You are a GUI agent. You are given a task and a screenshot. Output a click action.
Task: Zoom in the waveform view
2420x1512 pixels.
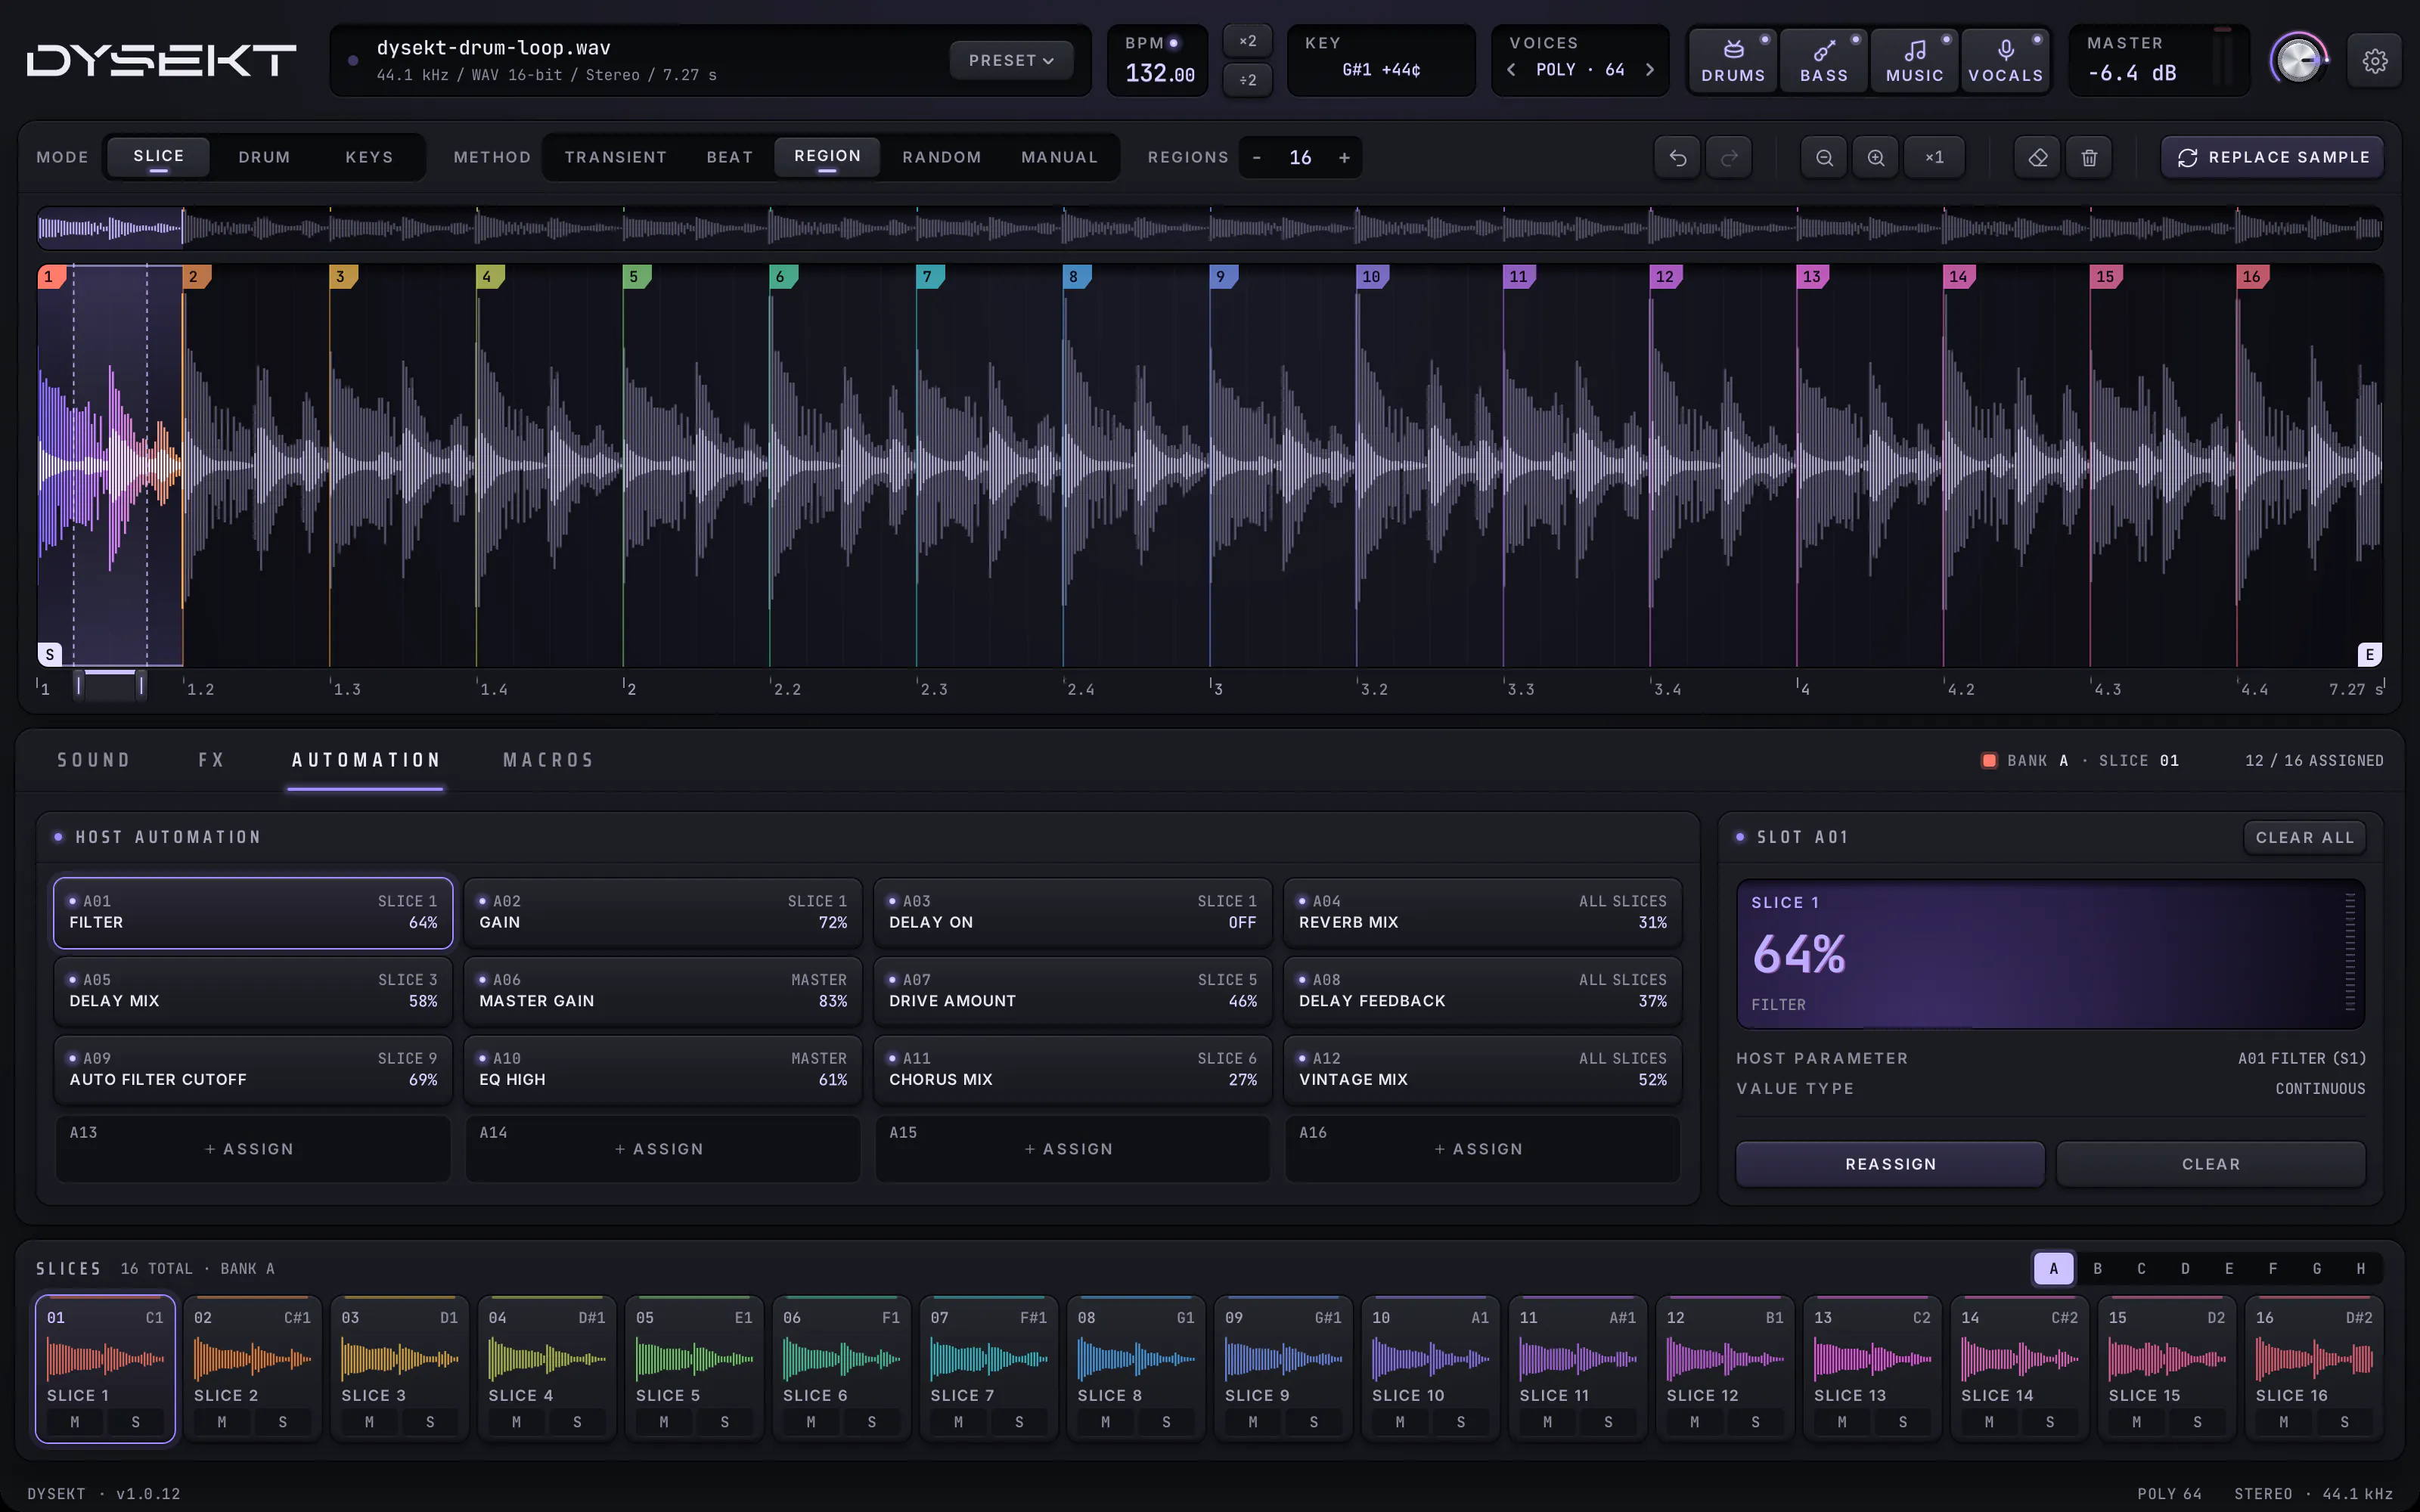[x=1876, y=158]
